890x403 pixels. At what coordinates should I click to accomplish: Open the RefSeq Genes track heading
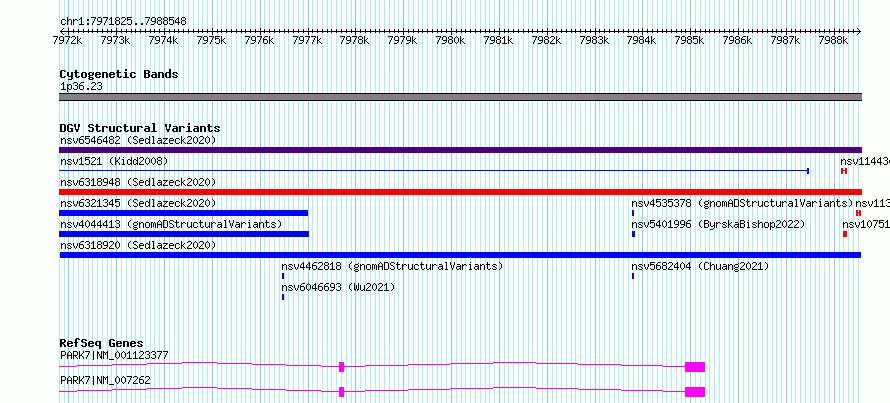tap(102, 343)
